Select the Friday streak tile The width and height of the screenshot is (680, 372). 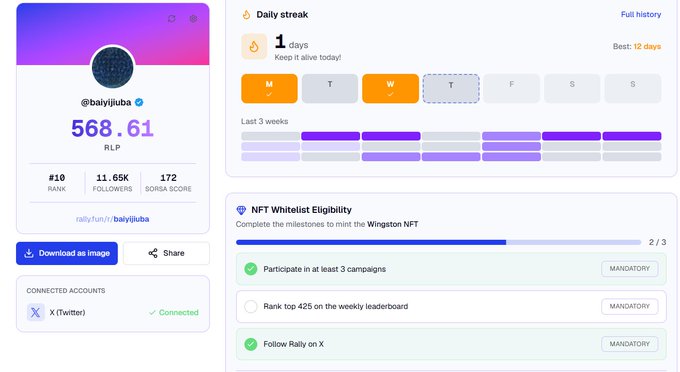point(512,88)
